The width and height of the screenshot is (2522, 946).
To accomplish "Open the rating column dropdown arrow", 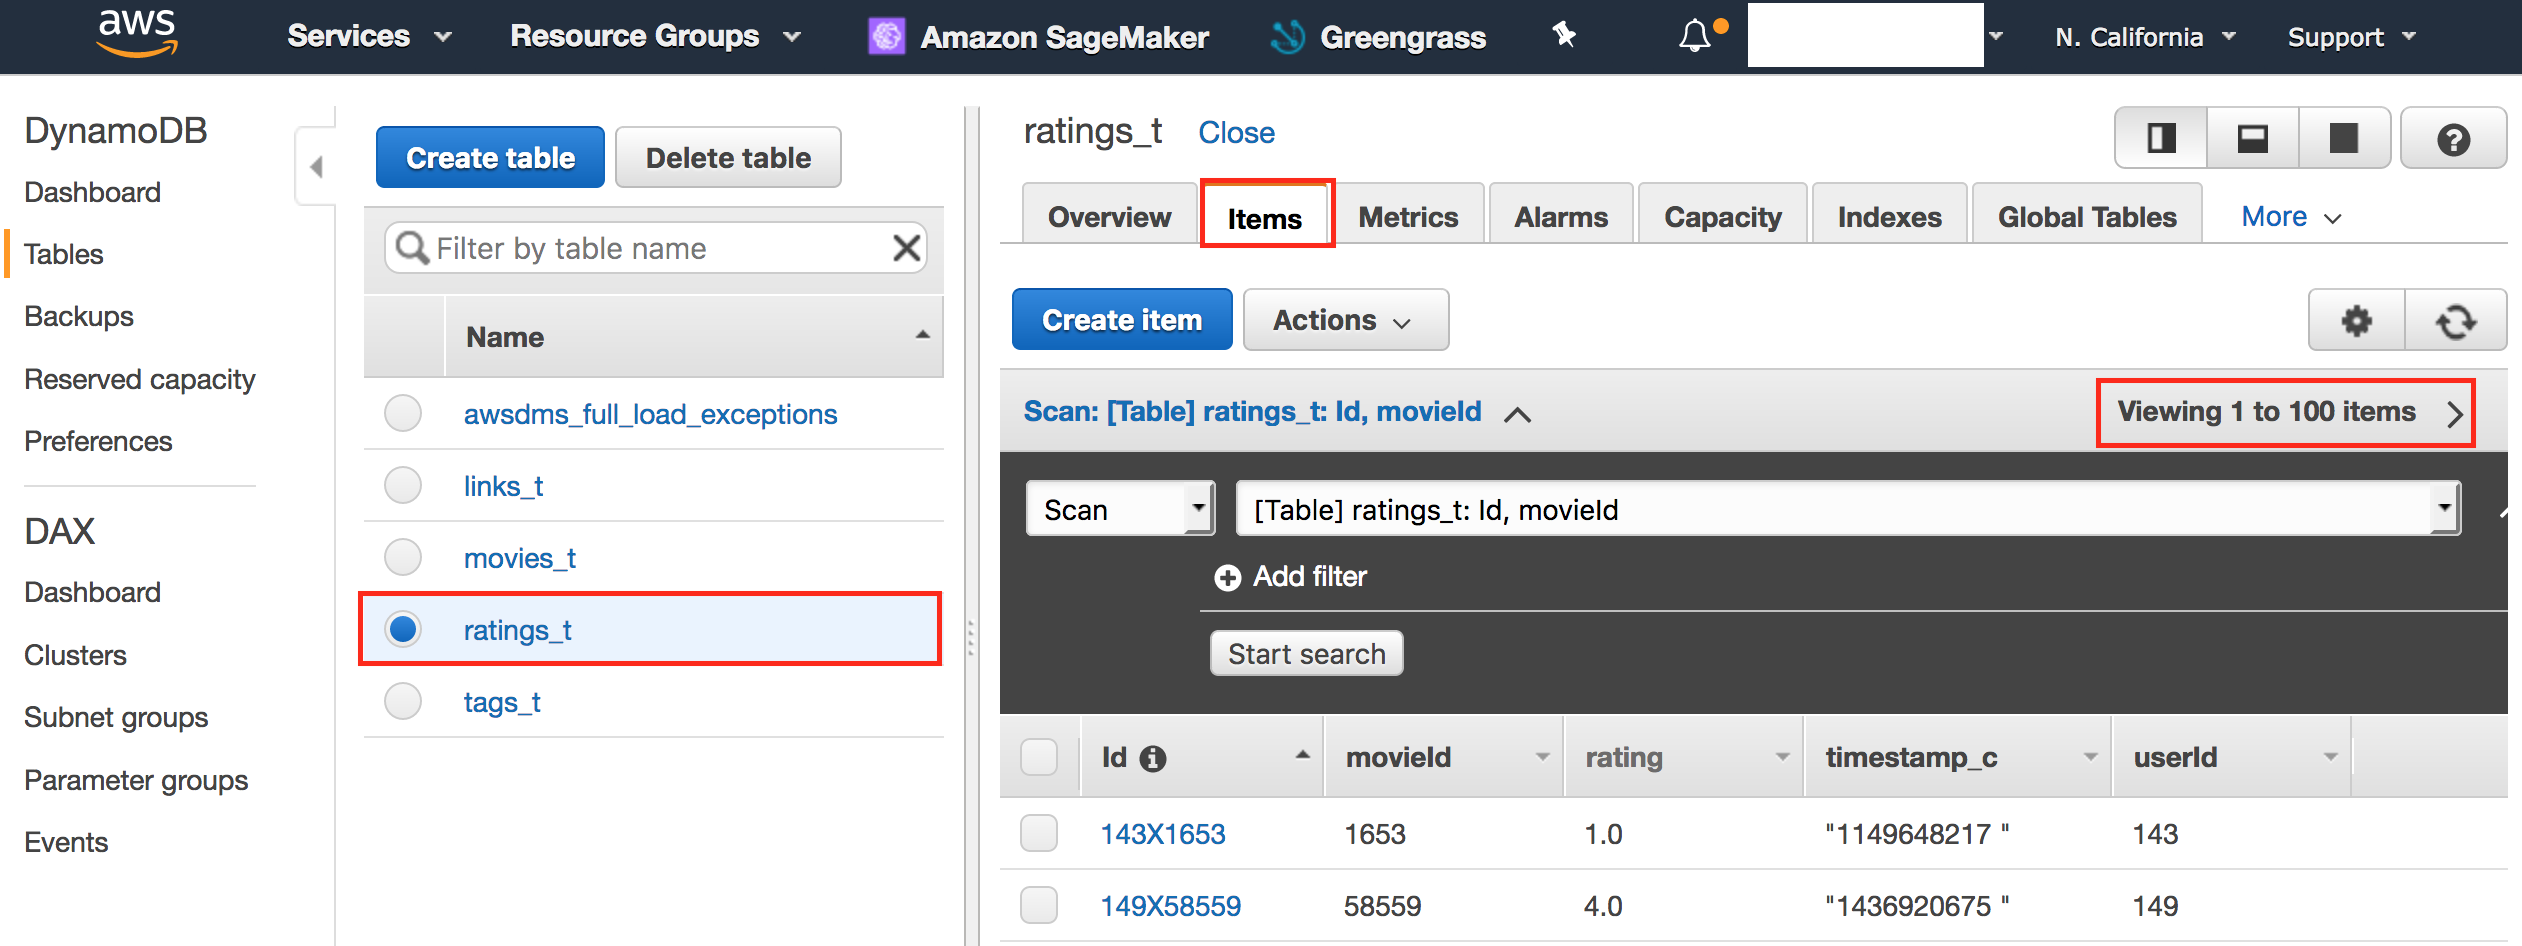I will (1782, 758).
